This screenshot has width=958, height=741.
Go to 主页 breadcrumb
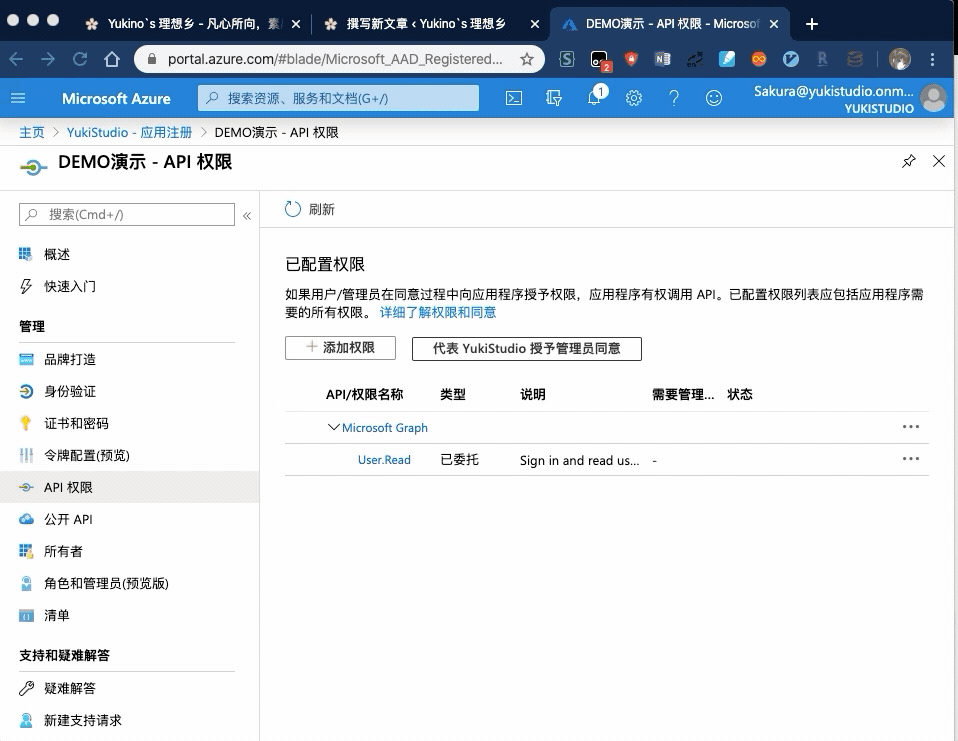32,133
